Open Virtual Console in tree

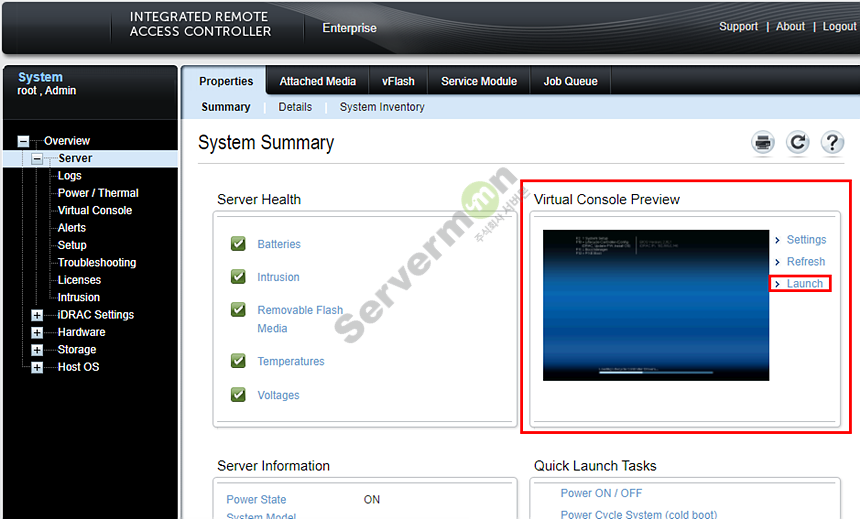[95, 211]
